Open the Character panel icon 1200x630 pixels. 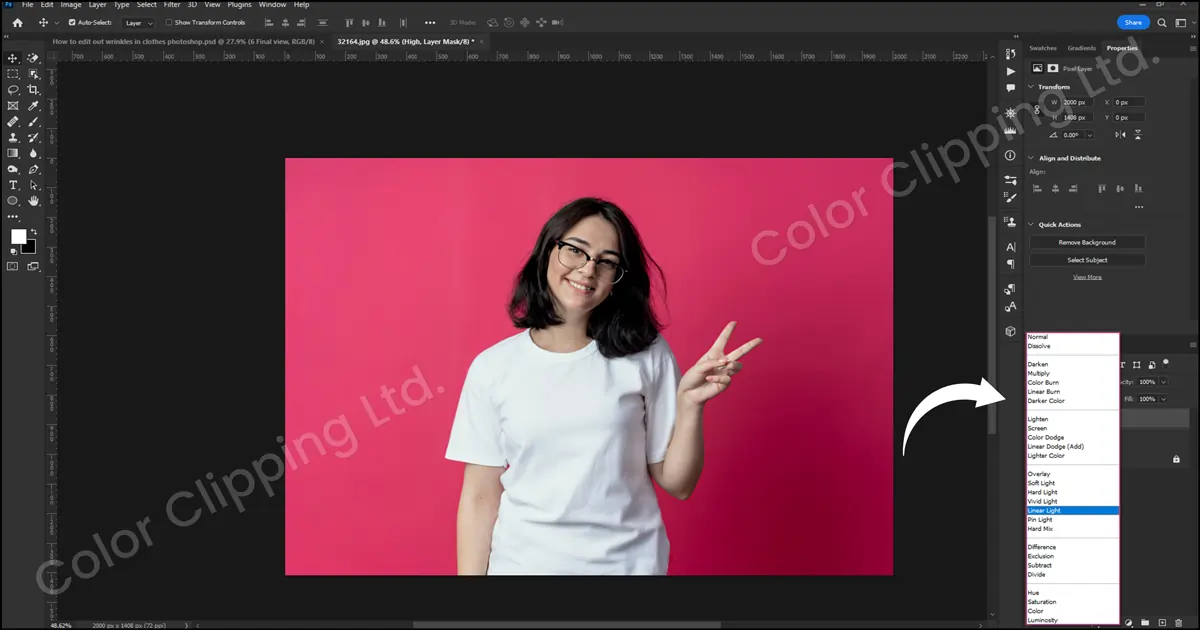tap(1010, 247)
